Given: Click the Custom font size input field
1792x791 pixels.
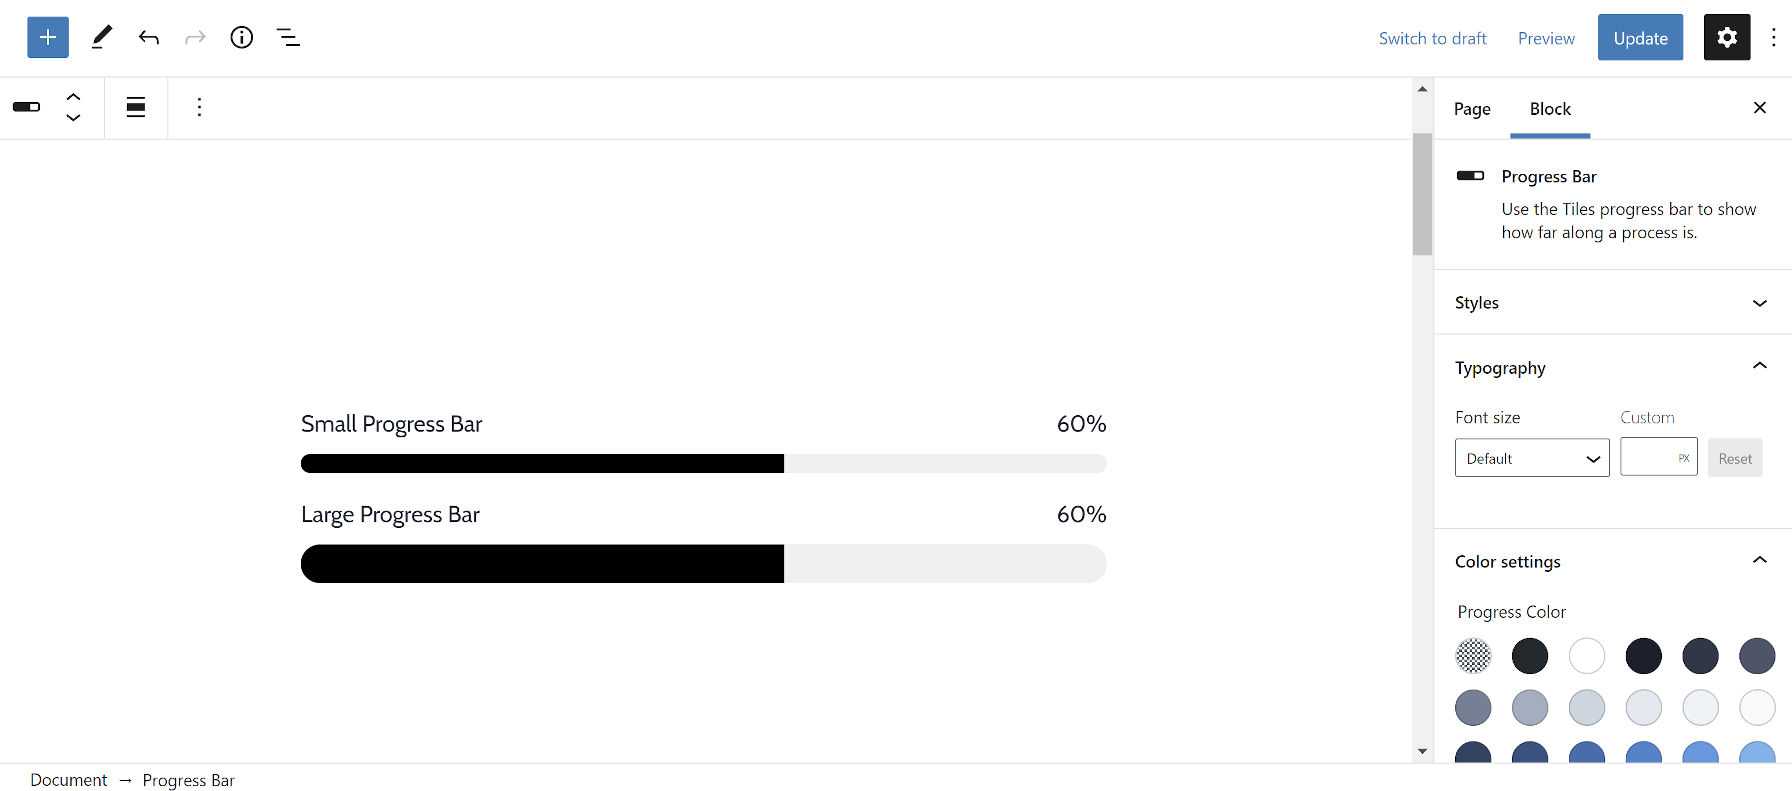Looking at the screenshot, I should (x=1650, y=458).
